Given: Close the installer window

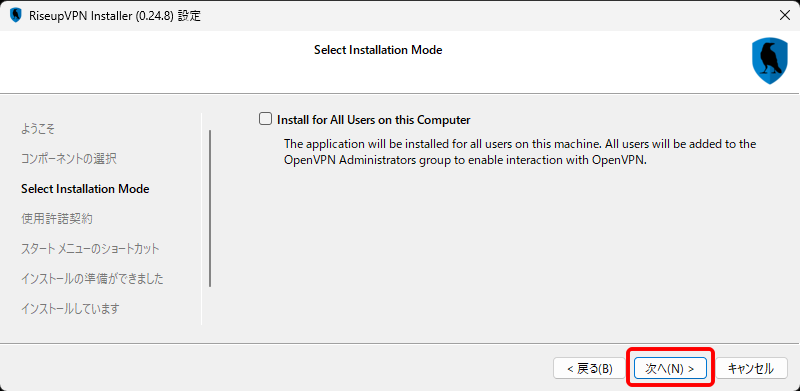Looking at the screenshot, I should click(785, 15).
